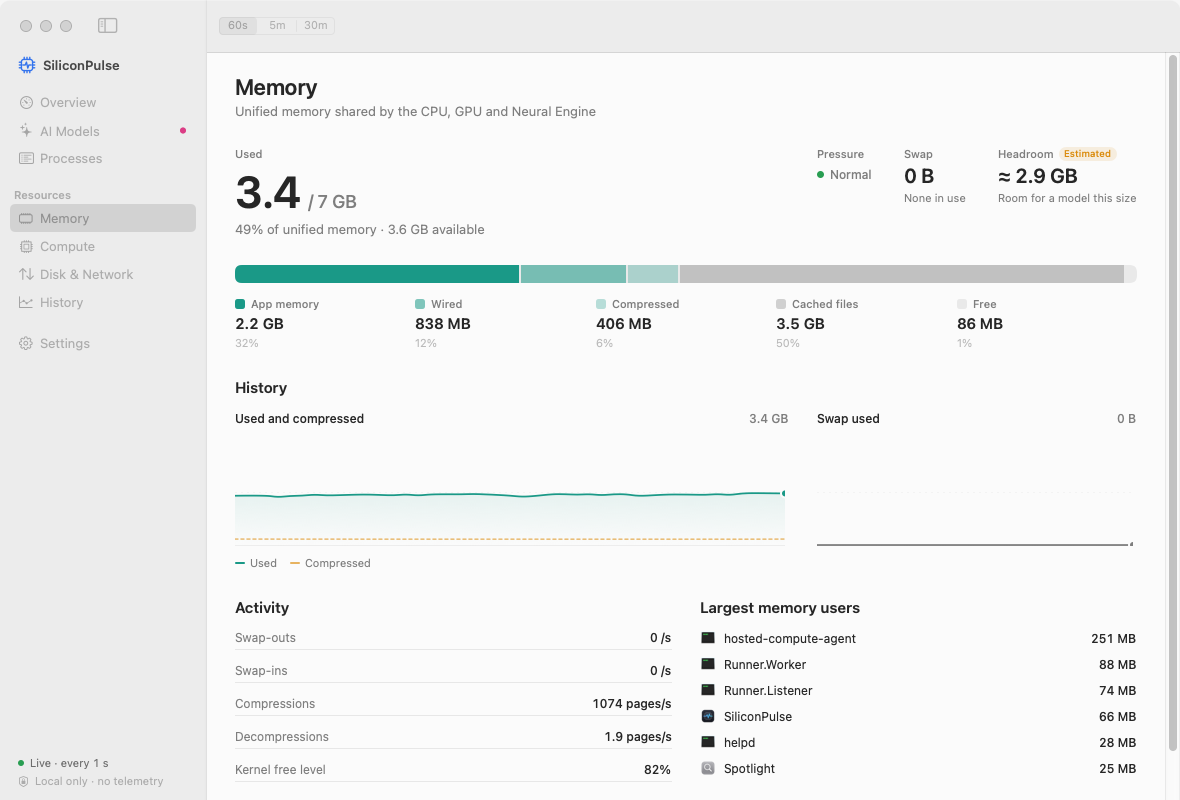
Task: Click the Swap-outs row label
Action: click(265, 637)
